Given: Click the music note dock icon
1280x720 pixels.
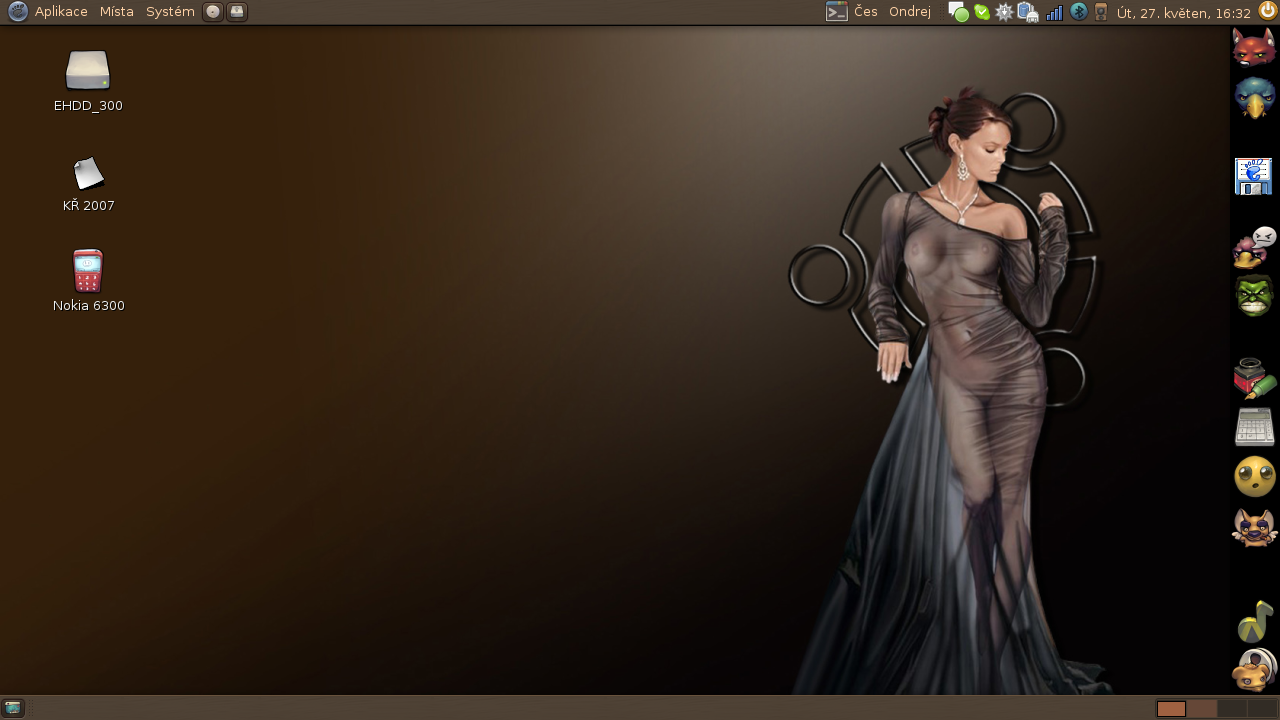Looking at the screenshot, I should [x=1255, y=621].
